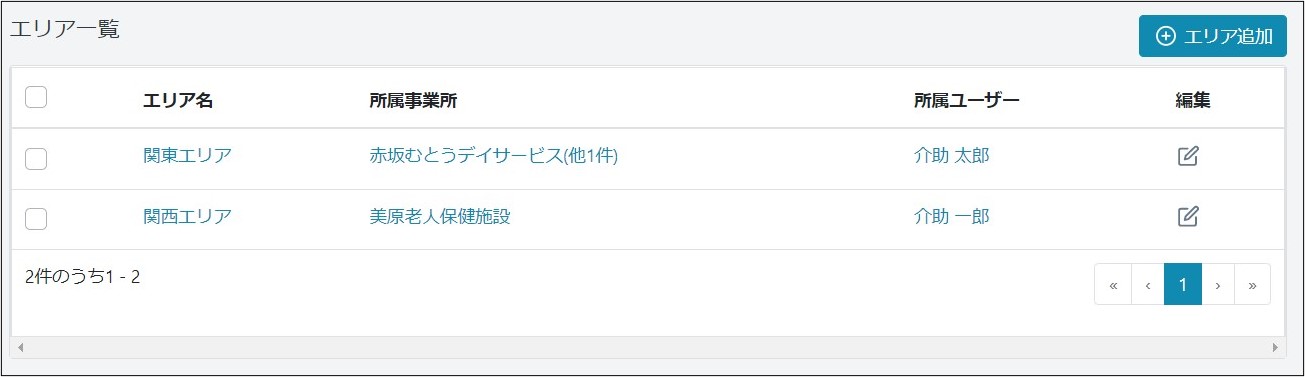
Task: Go to next page with › icon
Action: tap(1217, 284)
